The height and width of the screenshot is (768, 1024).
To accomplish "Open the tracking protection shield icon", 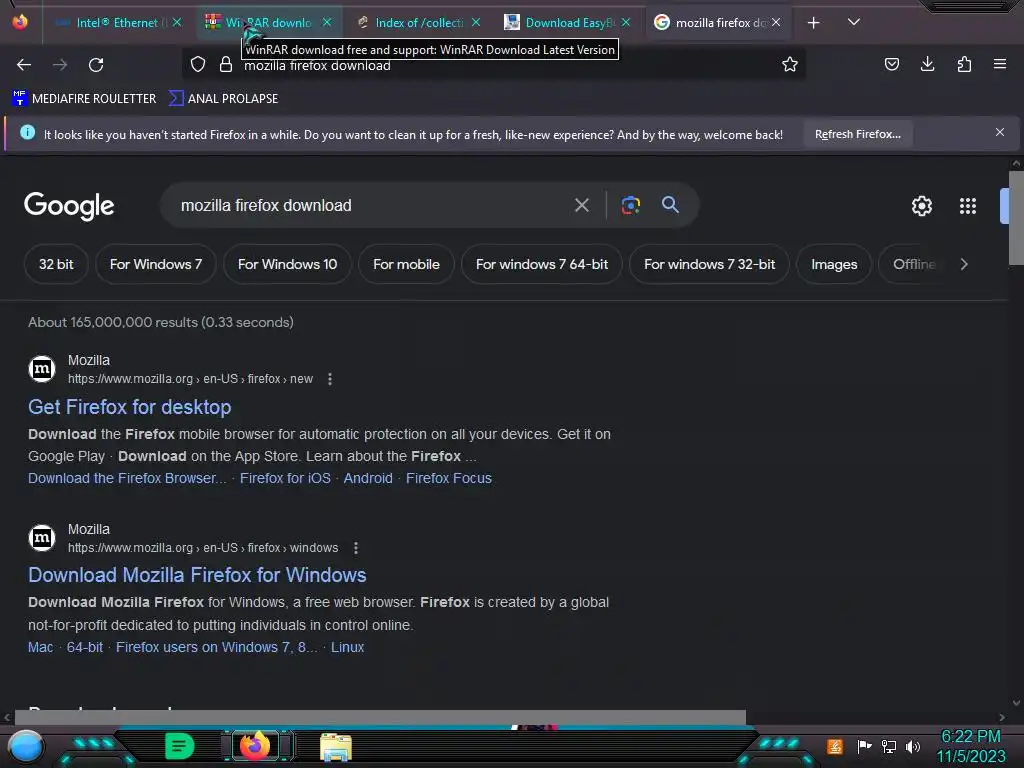I will (198, 64).
